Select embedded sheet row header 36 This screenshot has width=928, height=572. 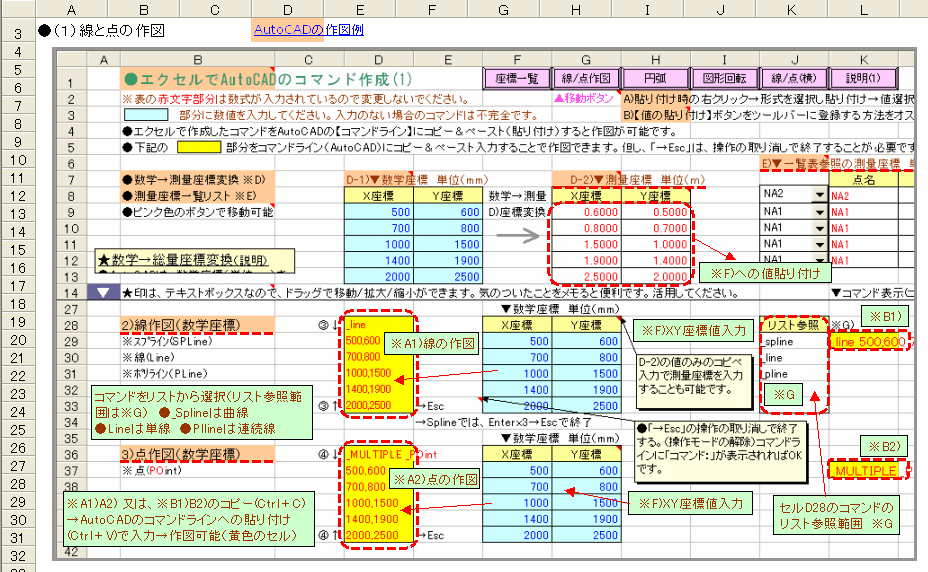[x=71, y=454]
